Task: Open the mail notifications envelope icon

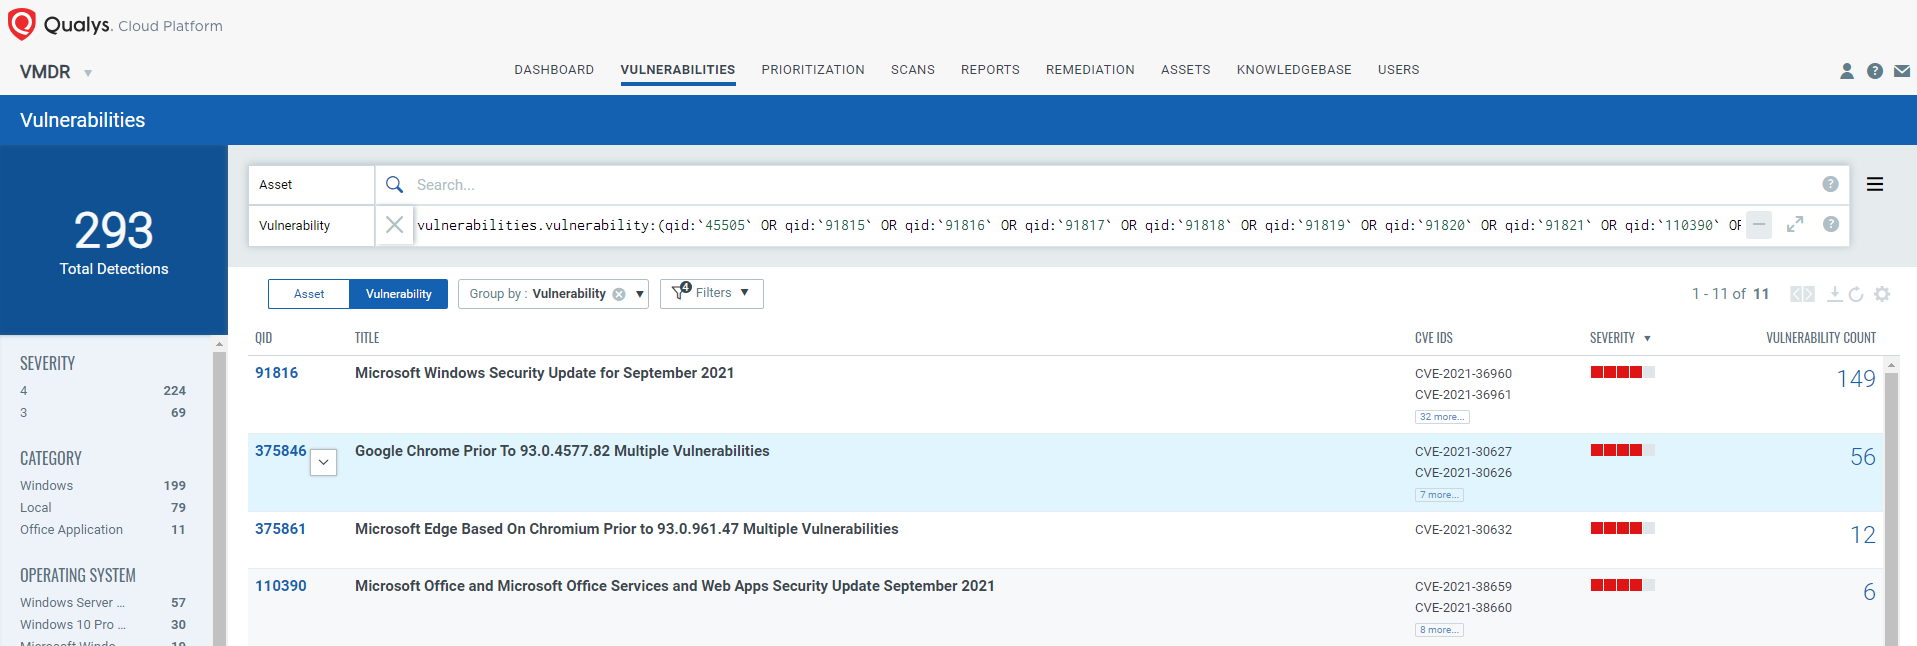Action: (x=1902, y=71)
